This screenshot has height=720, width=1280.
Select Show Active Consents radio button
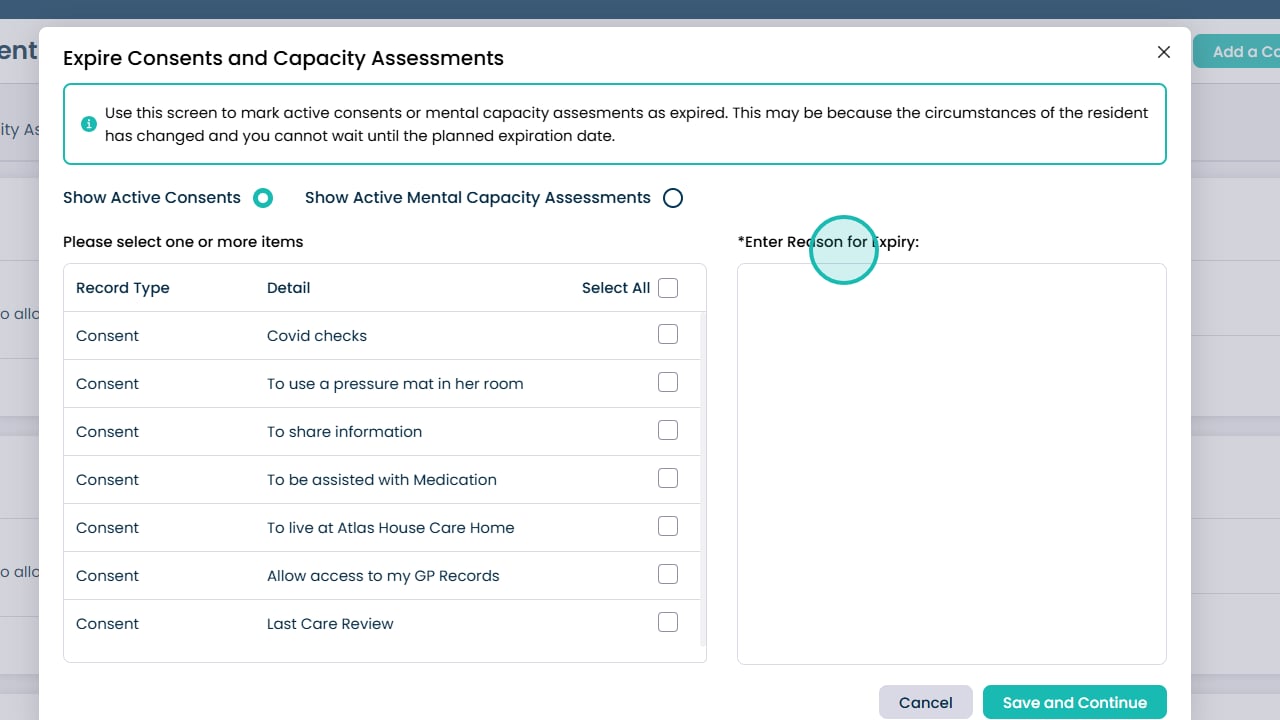coord(263,198)
